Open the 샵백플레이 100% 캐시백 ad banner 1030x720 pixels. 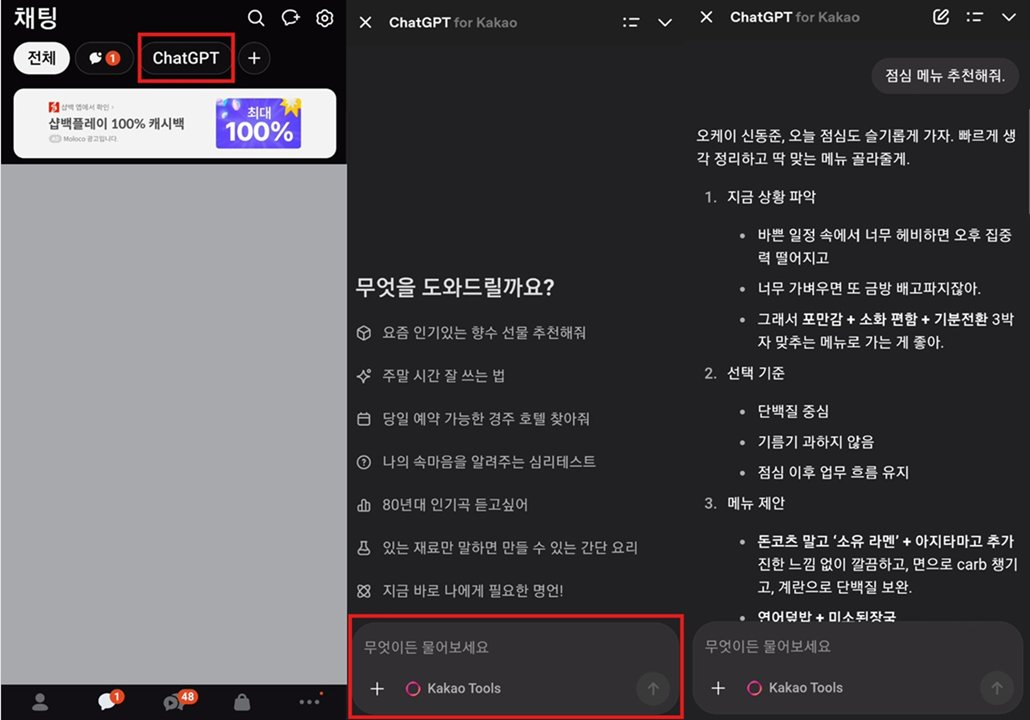[175, 124]
